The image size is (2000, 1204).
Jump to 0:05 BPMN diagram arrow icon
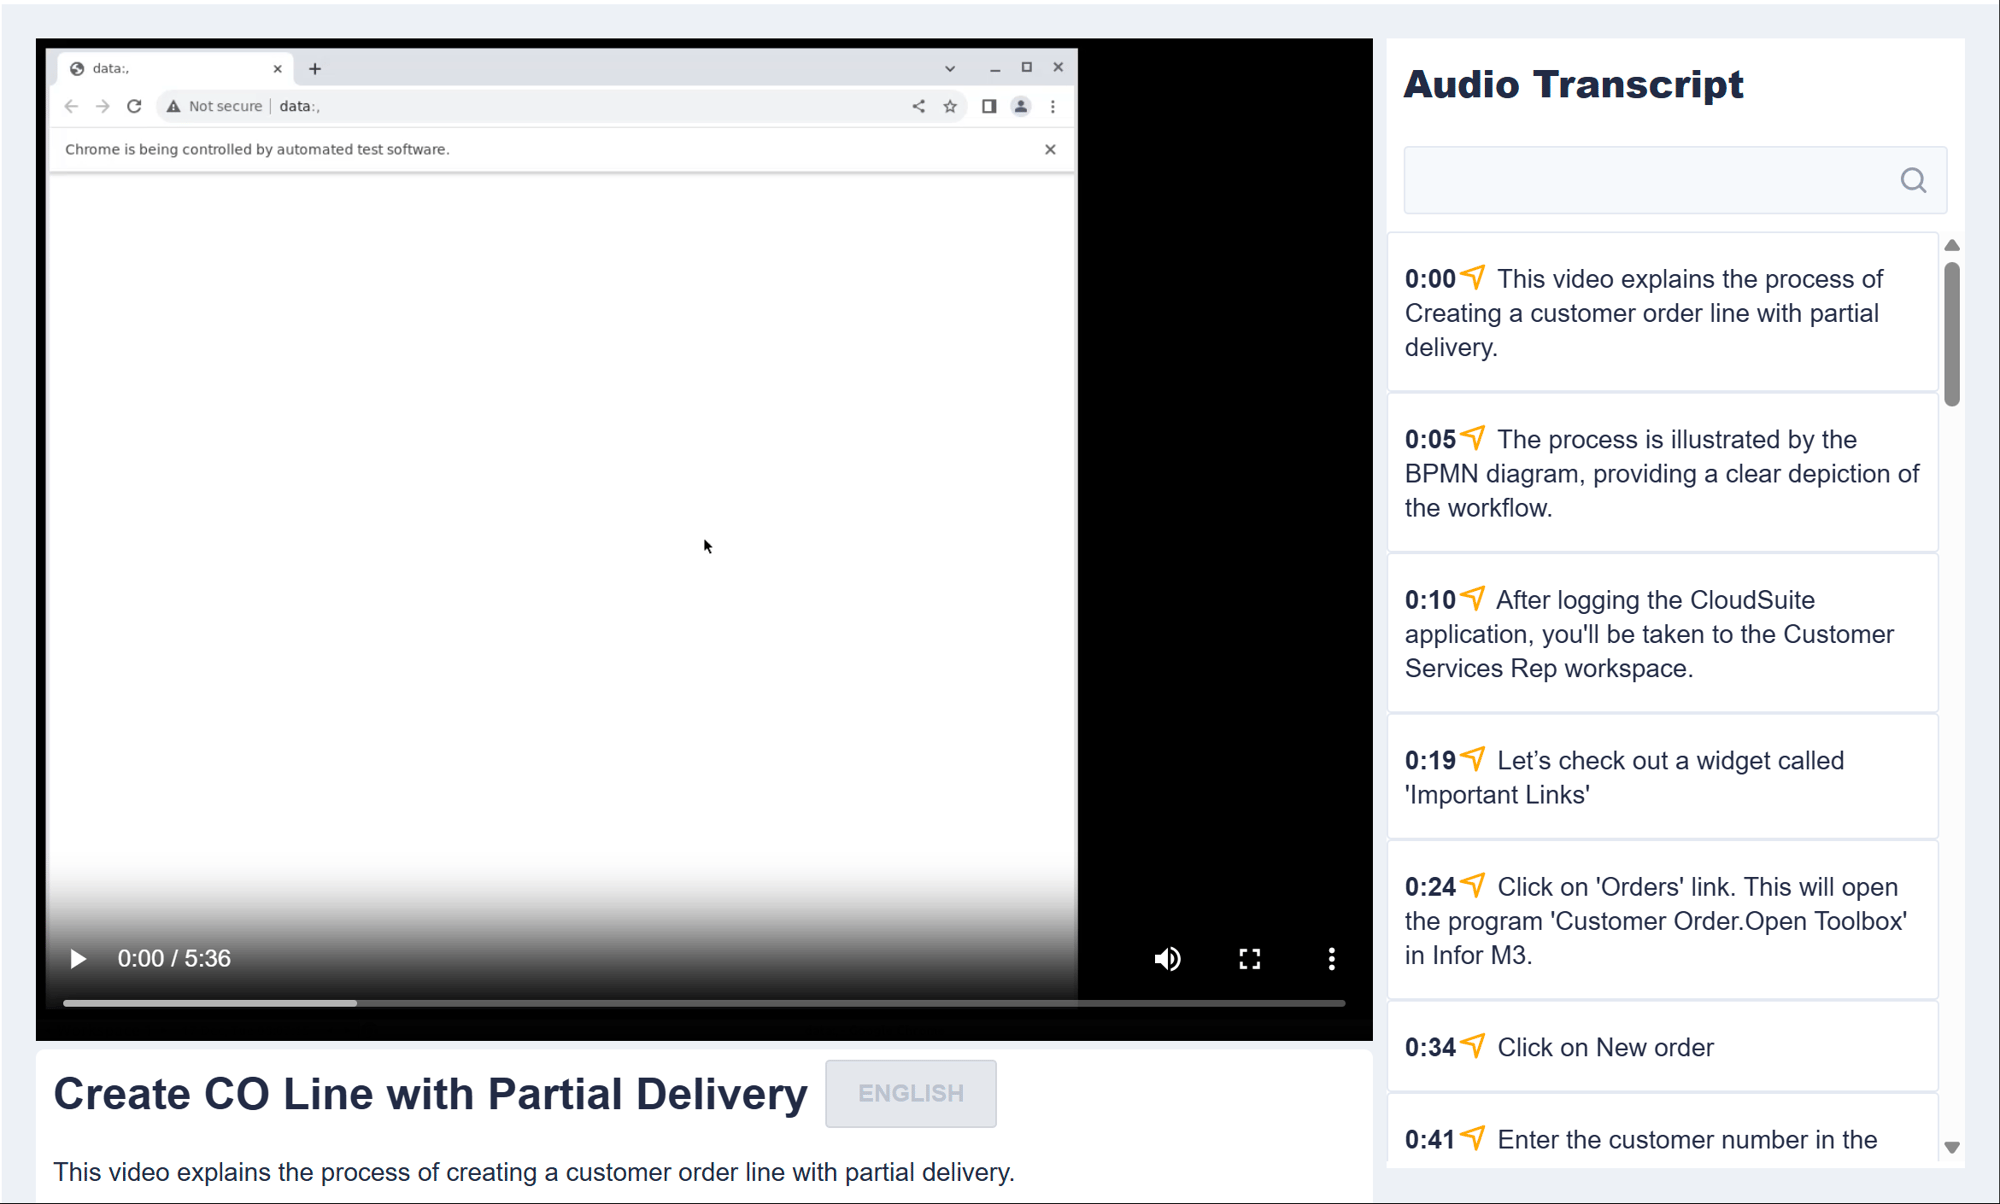(1472, 438)
